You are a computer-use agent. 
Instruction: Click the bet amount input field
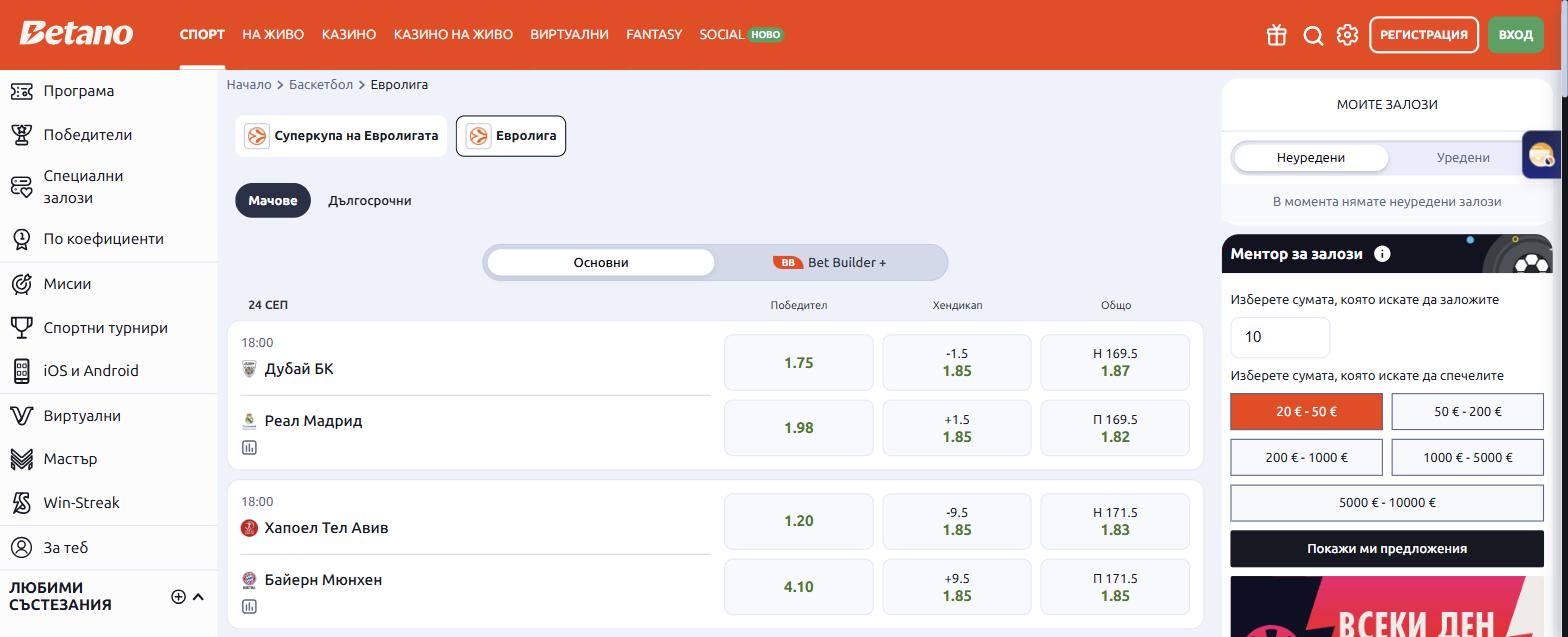click(1280, 337)
